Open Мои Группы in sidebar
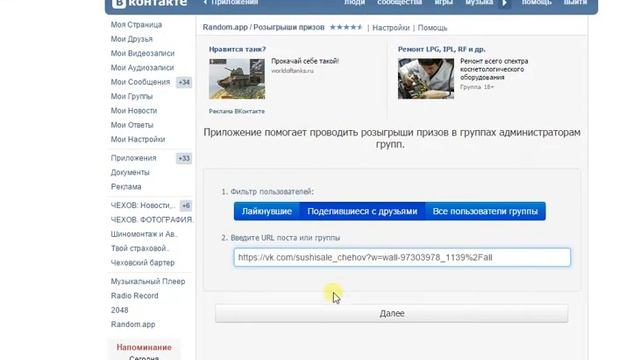This screenshot has width=640, height=360. coord(131,96)
